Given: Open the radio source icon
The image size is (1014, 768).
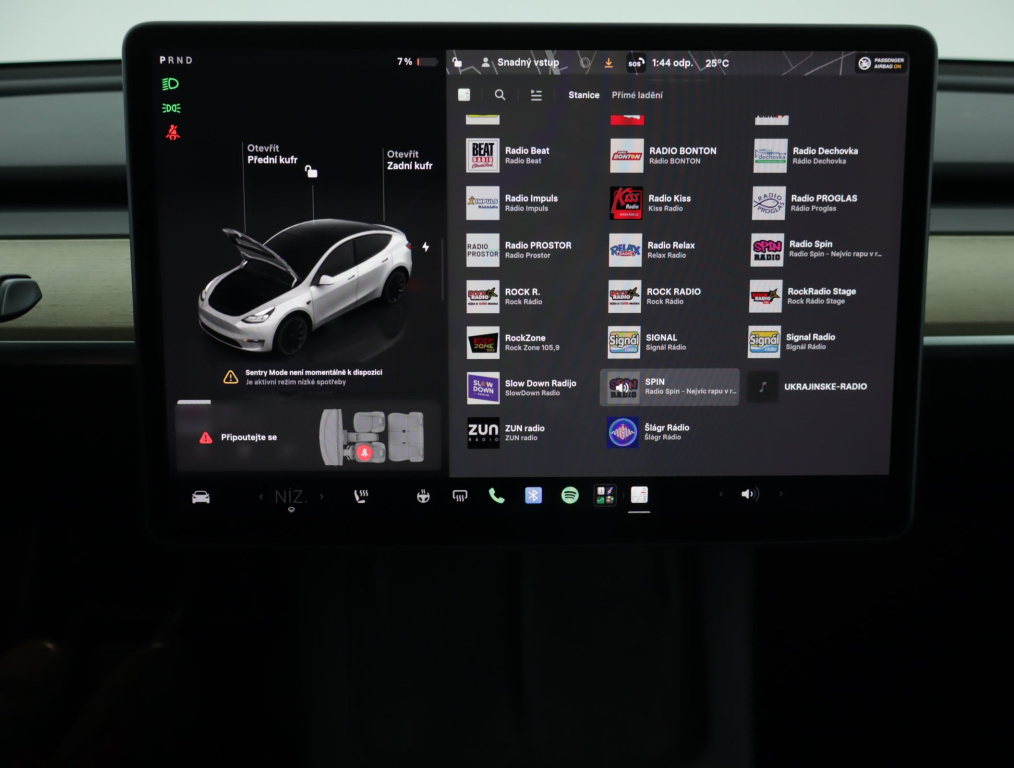Looking at the screenshot, I should [x=464, y=95].
